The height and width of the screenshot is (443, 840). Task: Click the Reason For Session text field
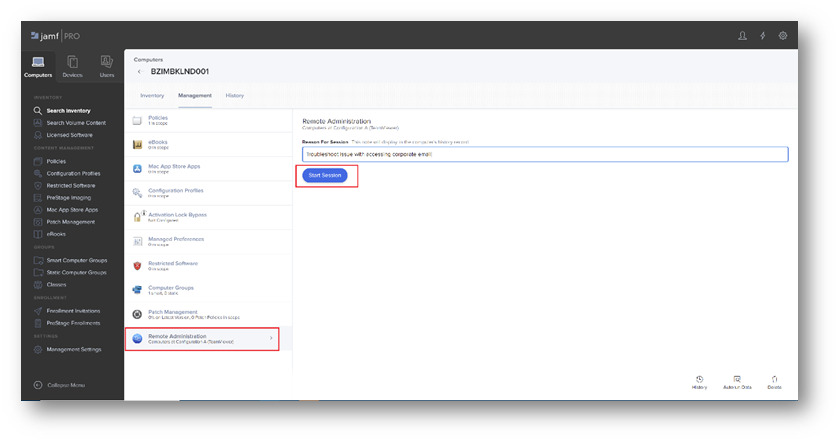tap(544, 154)
